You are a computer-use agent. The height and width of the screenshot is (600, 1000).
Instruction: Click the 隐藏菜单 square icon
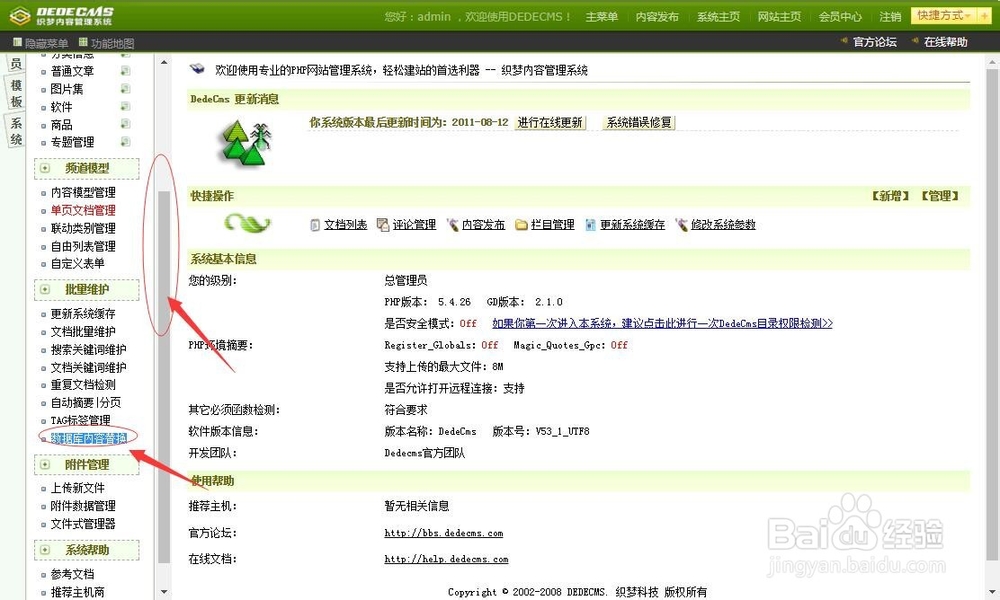click(17, 42)
